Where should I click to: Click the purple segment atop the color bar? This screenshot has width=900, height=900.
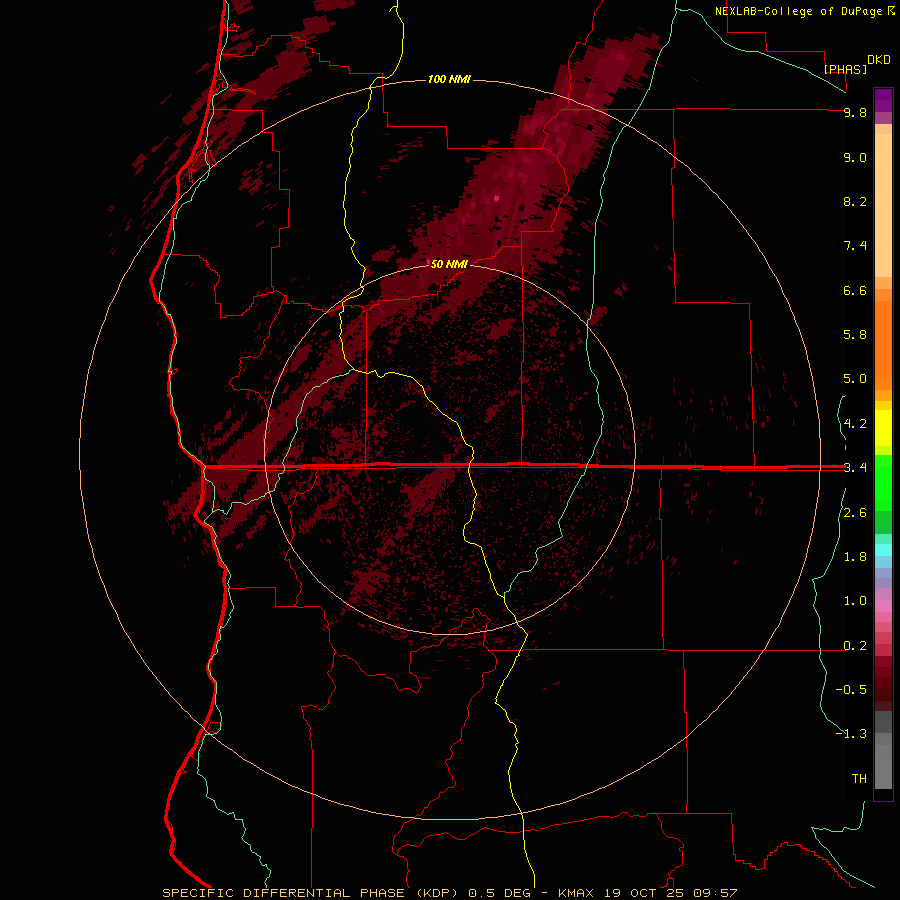[883, 100]
